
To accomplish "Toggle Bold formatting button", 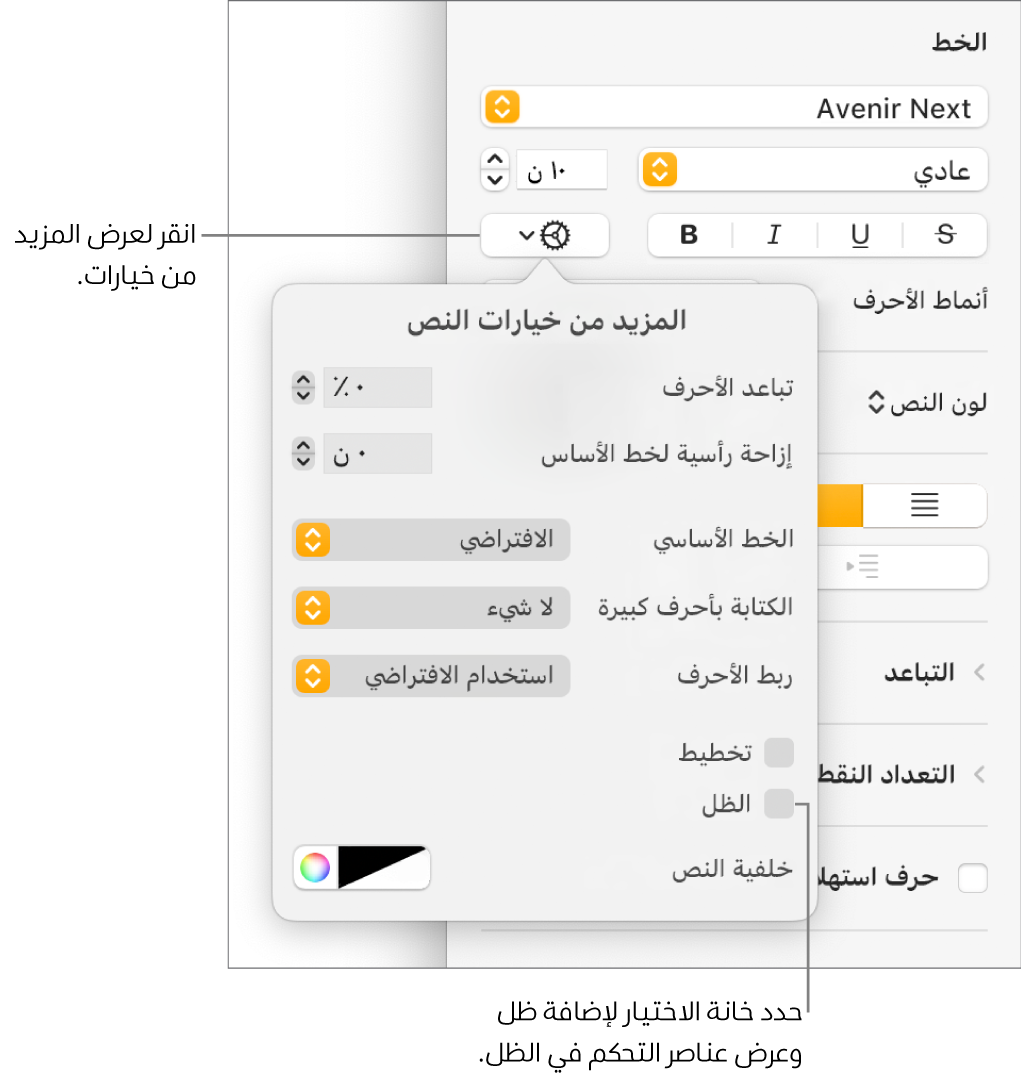I will [x=689, y=236].
